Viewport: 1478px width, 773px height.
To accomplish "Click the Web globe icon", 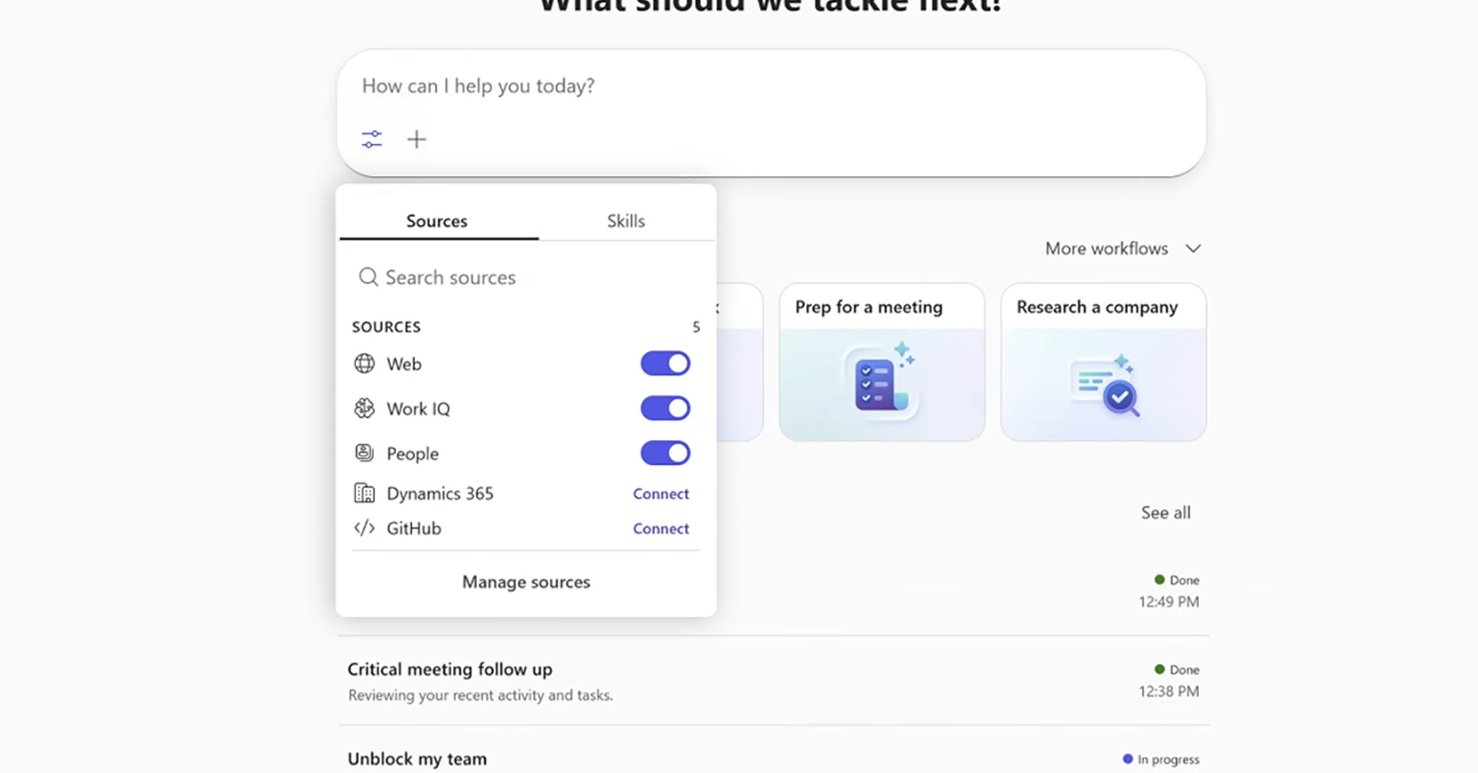I will 365,364.
